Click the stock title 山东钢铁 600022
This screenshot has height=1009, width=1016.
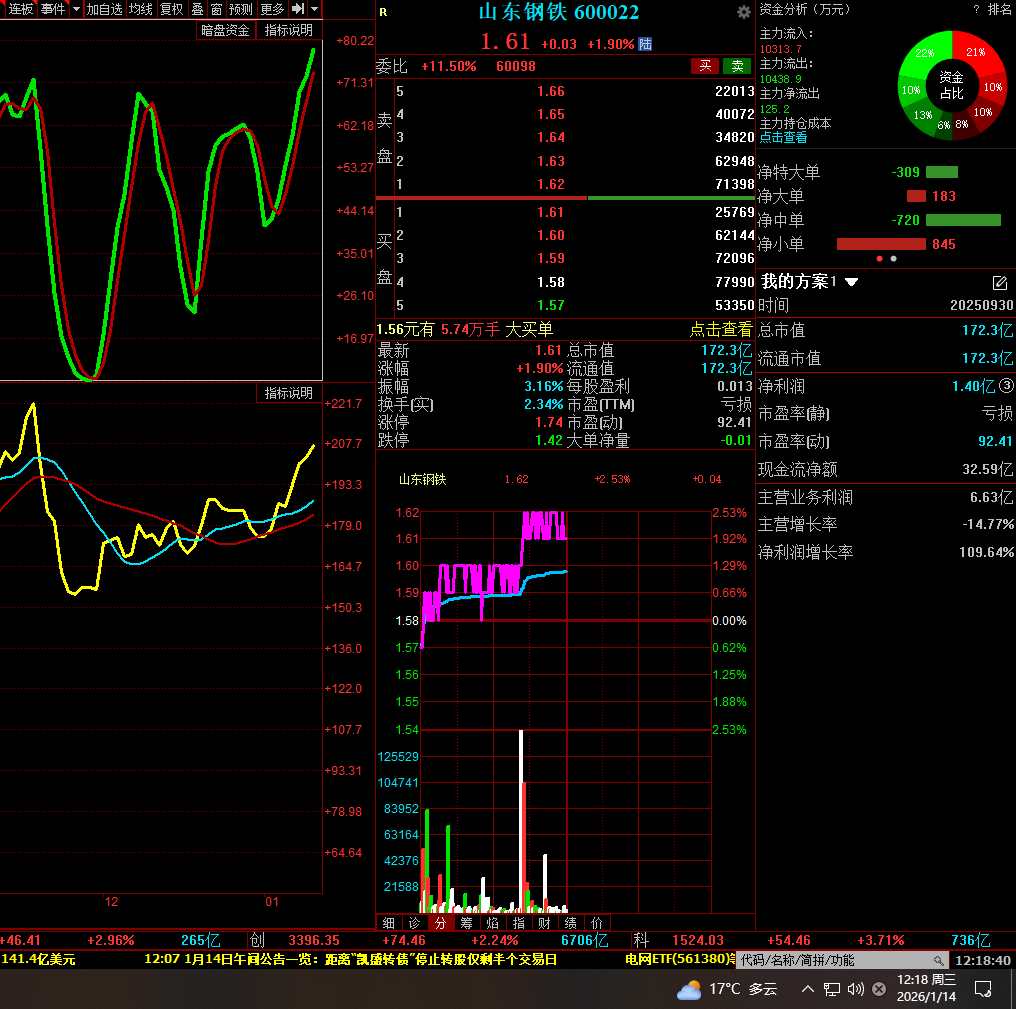point(559,12)
